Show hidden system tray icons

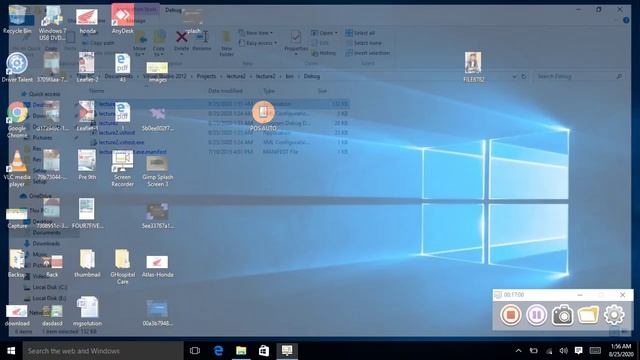pos(518,351)
